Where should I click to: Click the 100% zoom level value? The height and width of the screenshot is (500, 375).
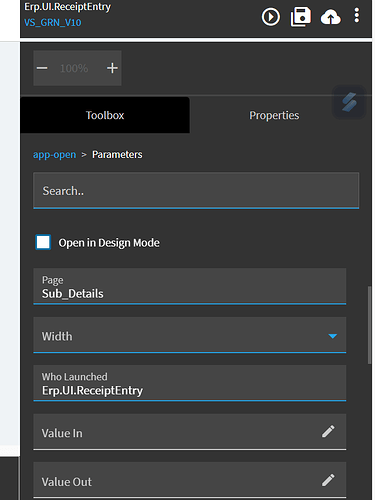tap(74, 68)
